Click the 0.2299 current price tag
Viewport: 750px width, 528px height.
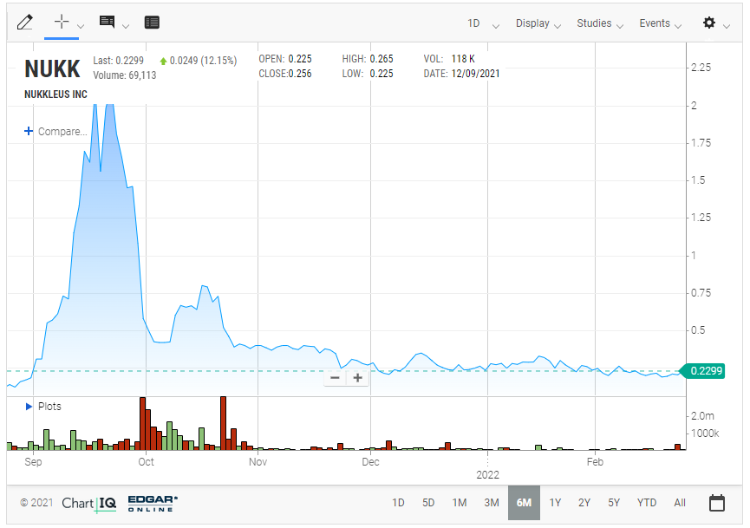tap(703, 371)
